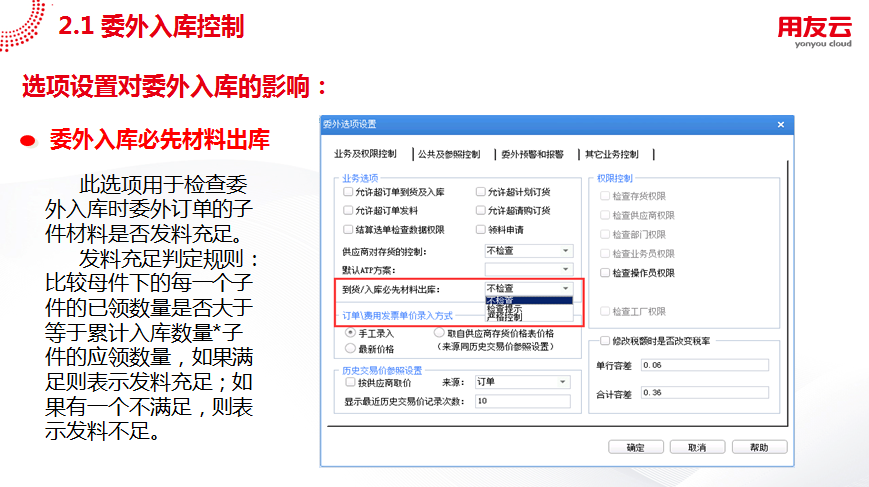Toggle 修改税额时是否改变税率 checkbox
The height and width of the screenshot is (487, 869).
[605, 341]
